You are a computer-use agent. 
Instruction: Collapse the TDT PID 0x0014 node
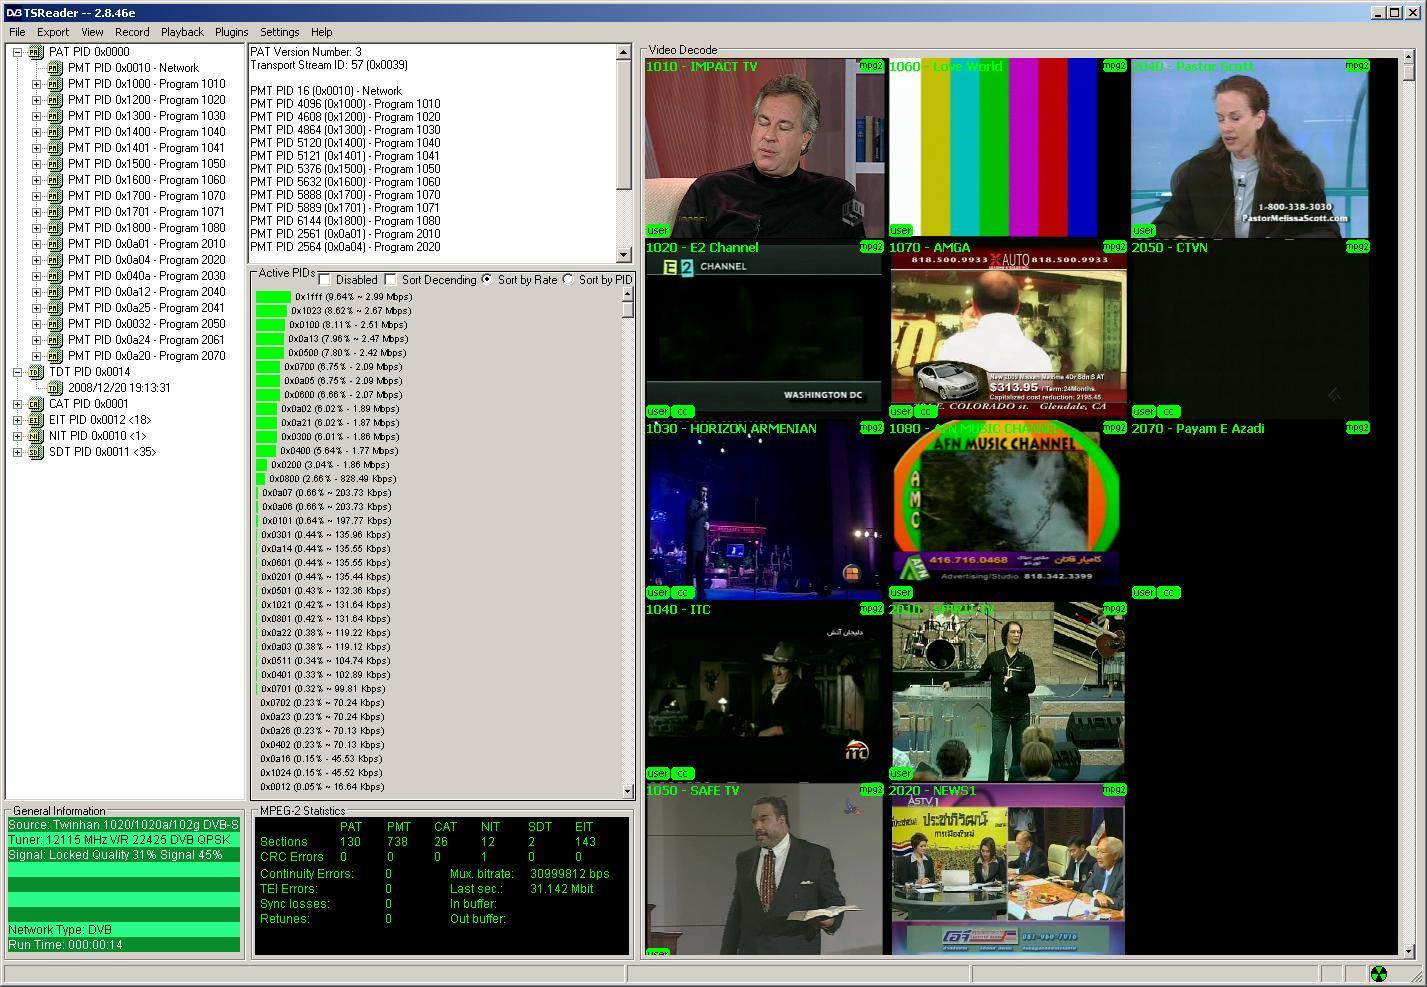click(17, 372)
